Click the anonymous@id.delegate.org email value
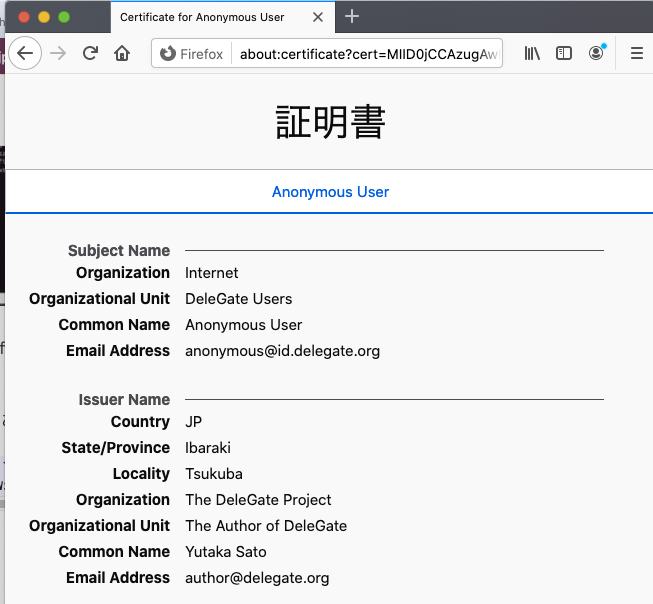The width and height of the screenshot is (653, 604). coord(282,351)
